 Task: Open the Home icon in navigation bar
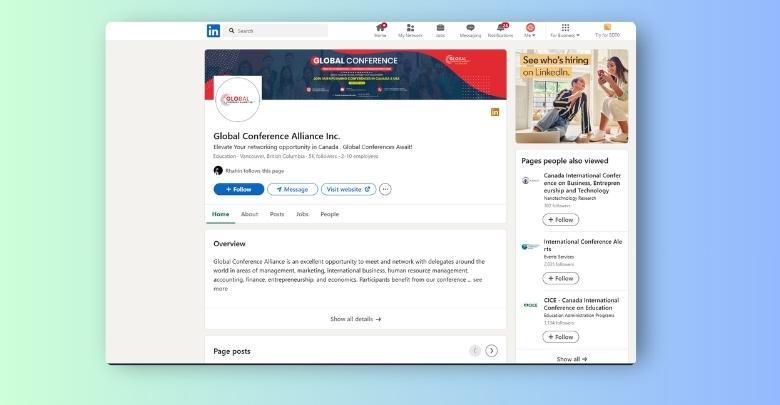point(380,30)
